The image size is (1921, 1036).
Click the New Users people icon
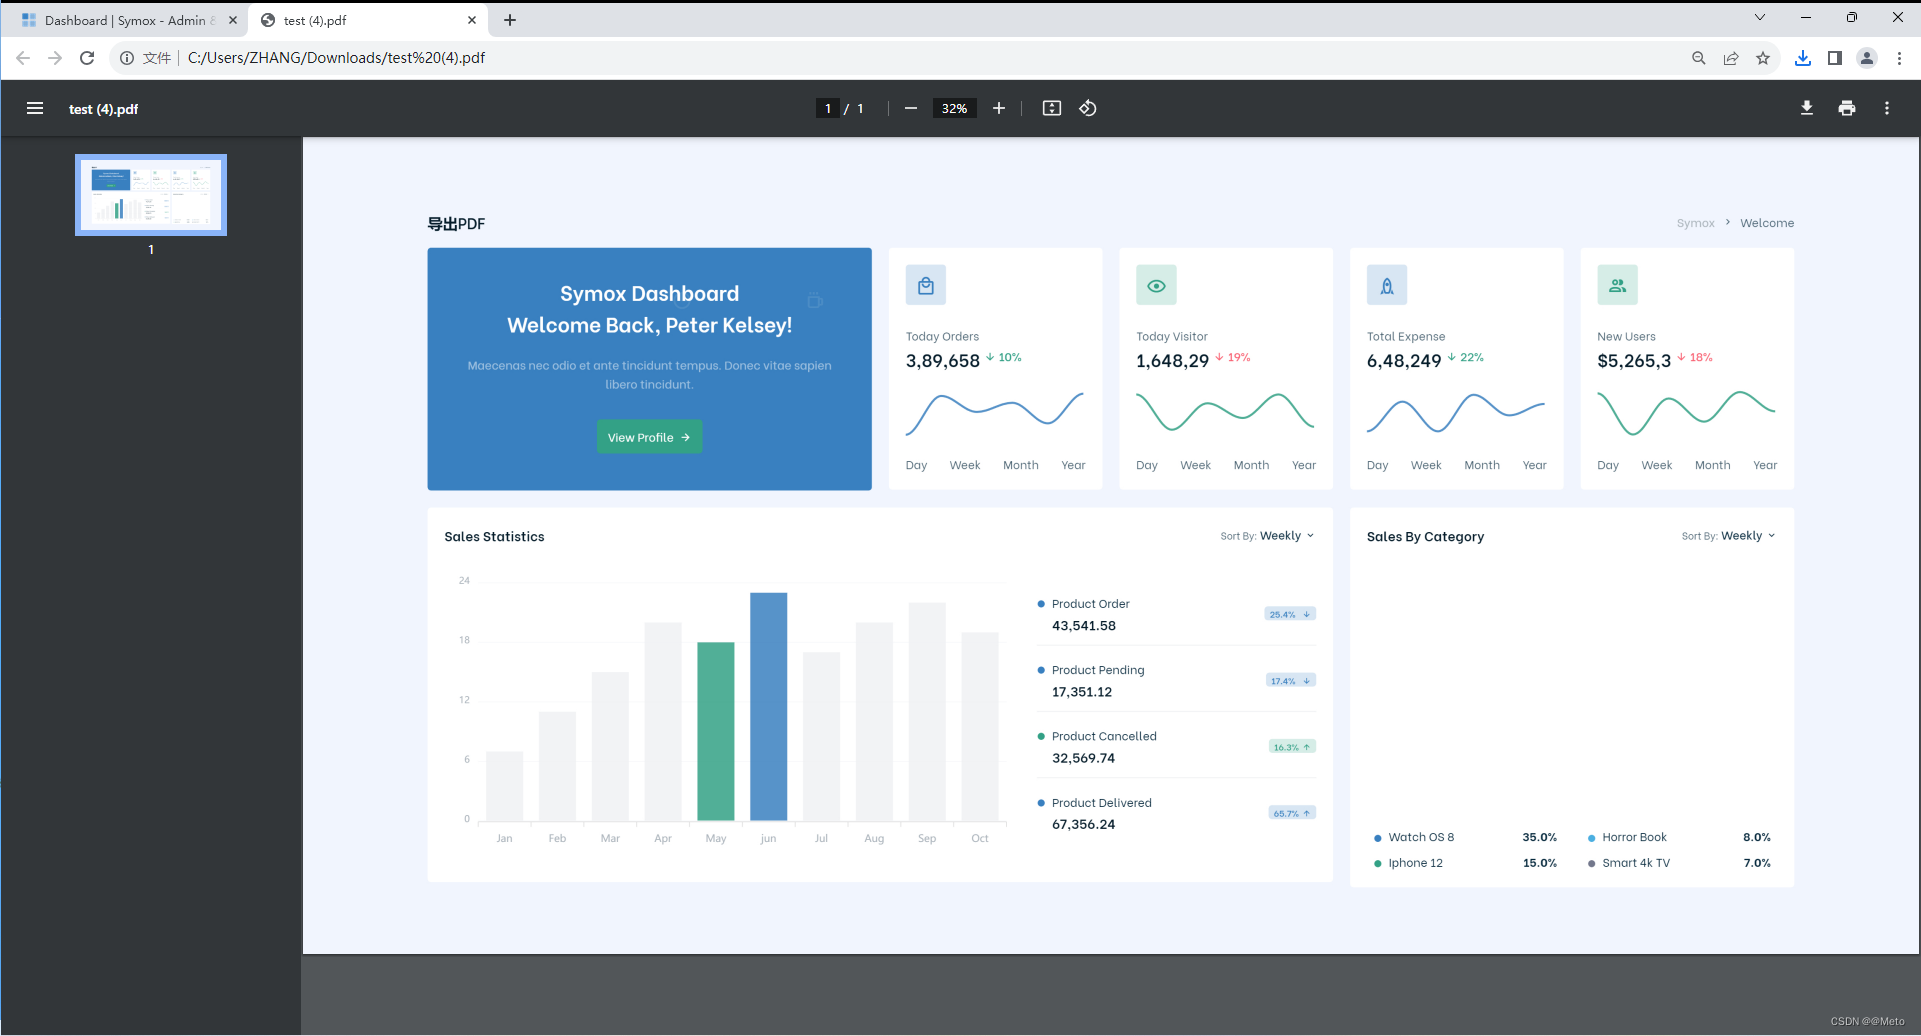(1617, 286)
